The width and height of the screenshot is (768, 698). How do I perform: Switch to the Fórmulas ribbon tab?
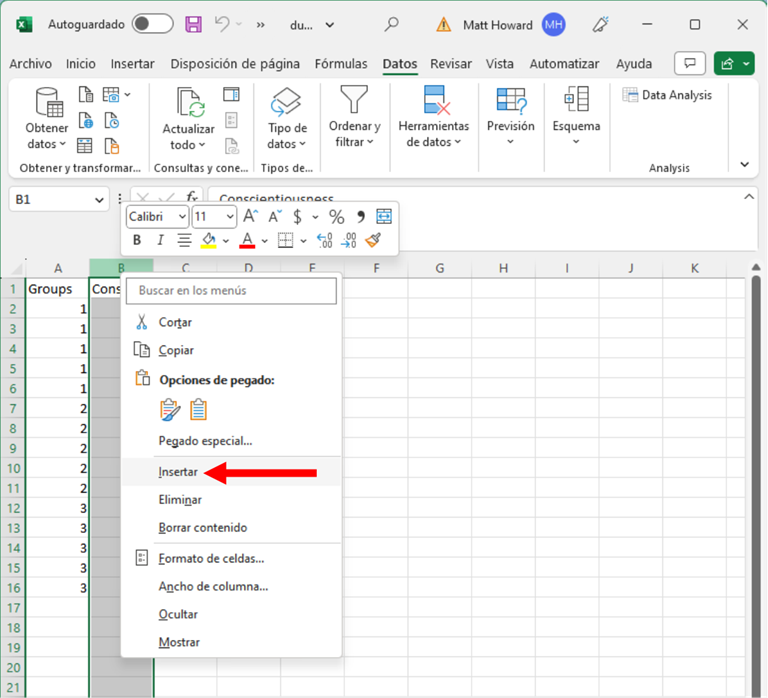(341, 64)
